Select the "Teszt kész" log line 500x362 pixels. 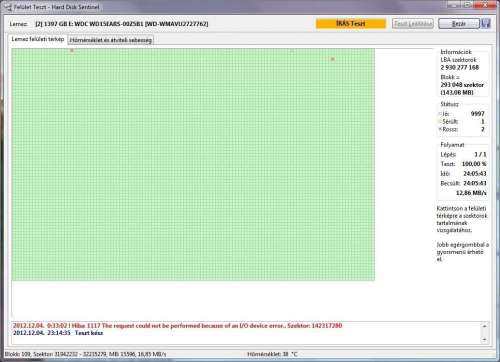pos(58,333)
